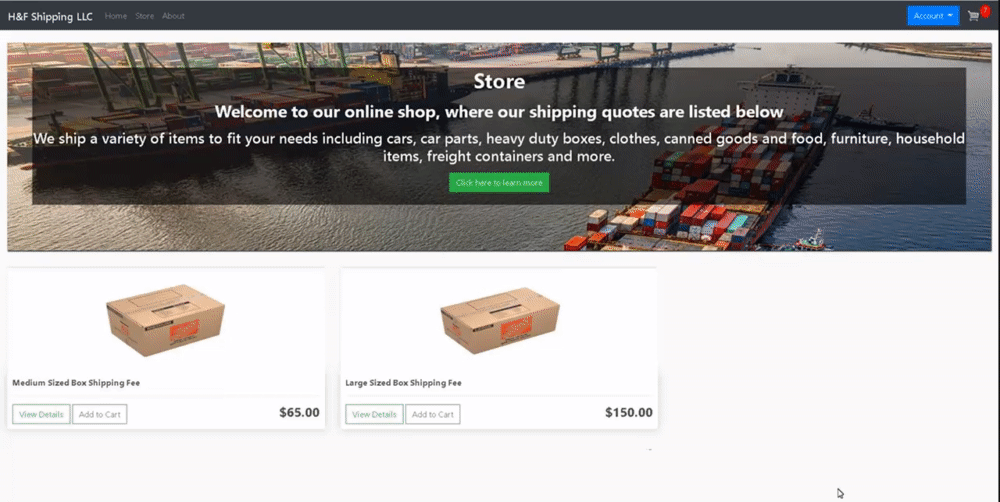View Details for Large Sized Box
The image size is (1000, 502).
point(374,414)
